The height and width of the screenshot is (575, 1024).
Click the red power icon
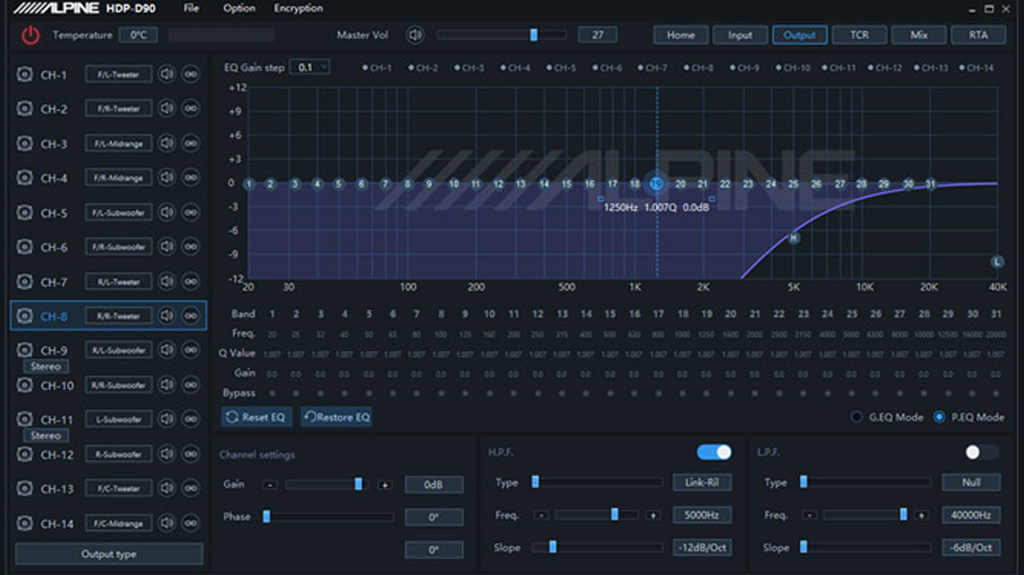pos(30,35)
